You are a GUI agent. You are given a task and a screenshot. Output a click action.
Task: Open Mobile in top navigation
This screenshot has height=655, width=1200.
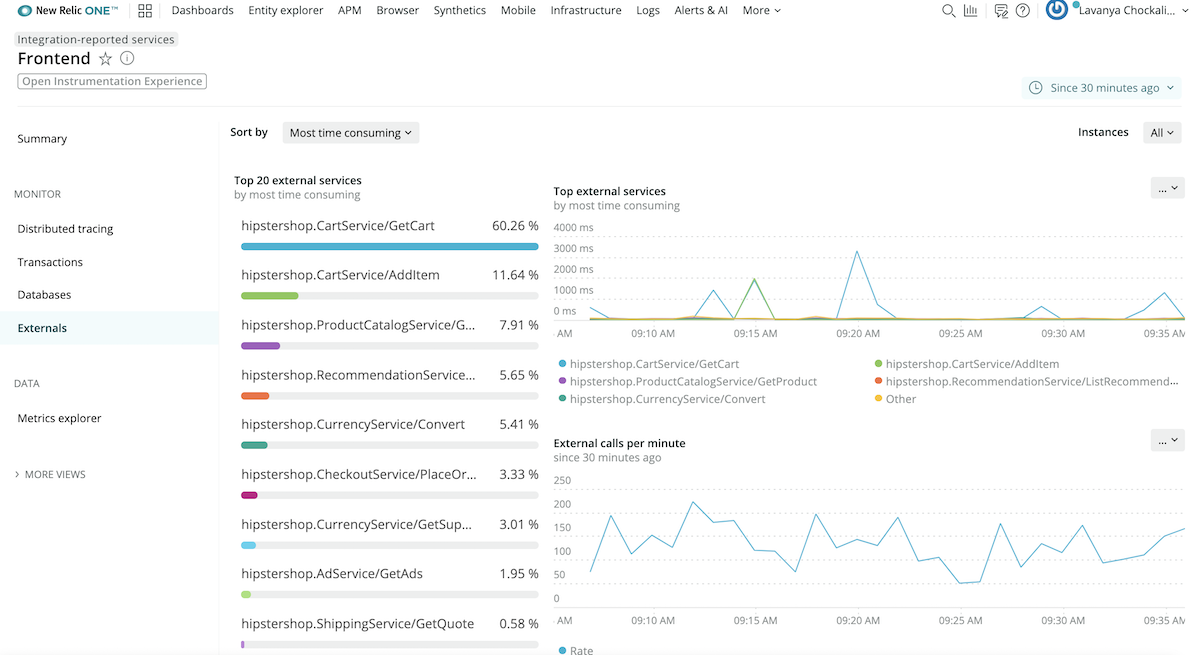click(518, 11)
